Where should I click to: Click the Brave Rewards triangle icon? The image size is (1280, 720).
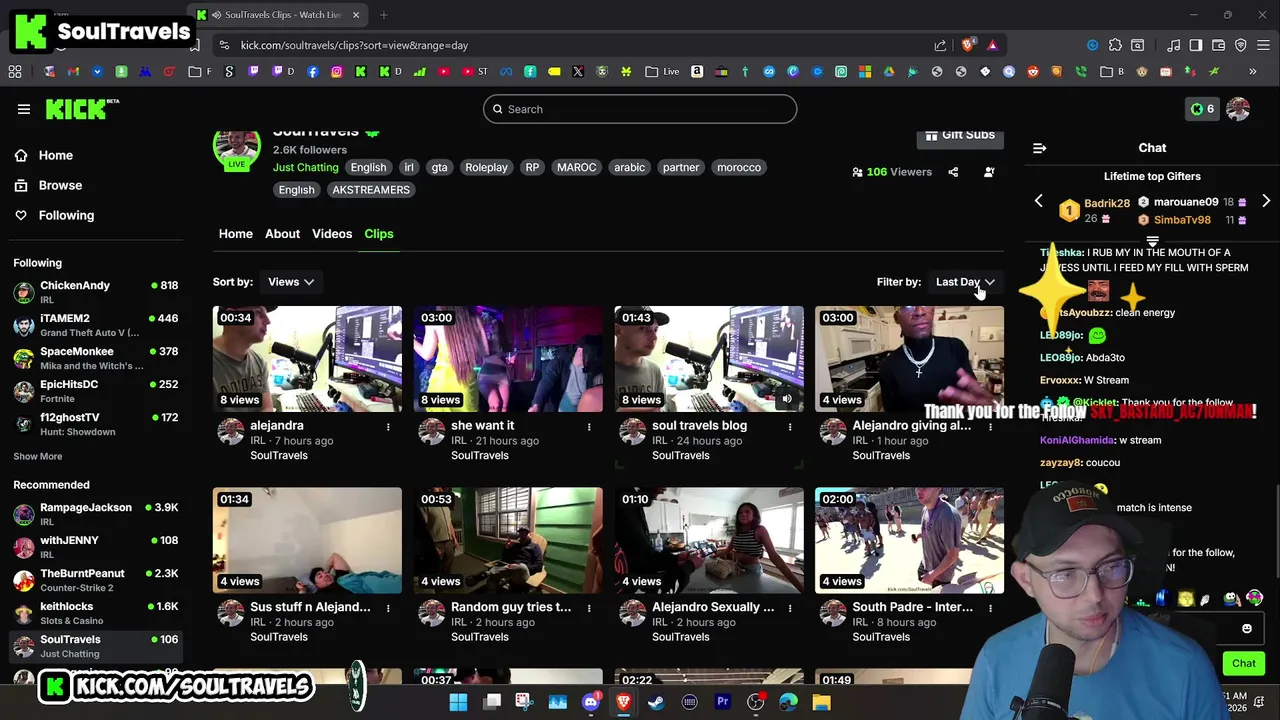pyautogui.click(x=992, y=45)
